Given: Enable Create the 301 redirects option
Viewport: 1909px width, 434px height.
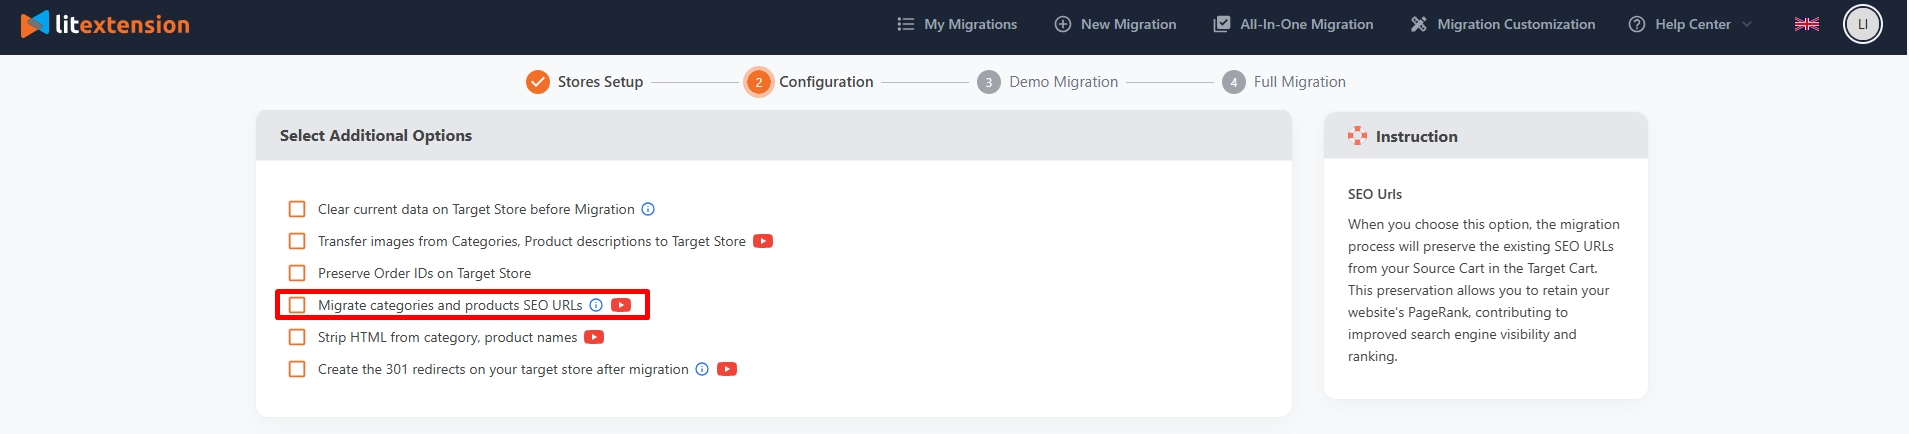Looking at the screenshot, I should coord(297,369).
